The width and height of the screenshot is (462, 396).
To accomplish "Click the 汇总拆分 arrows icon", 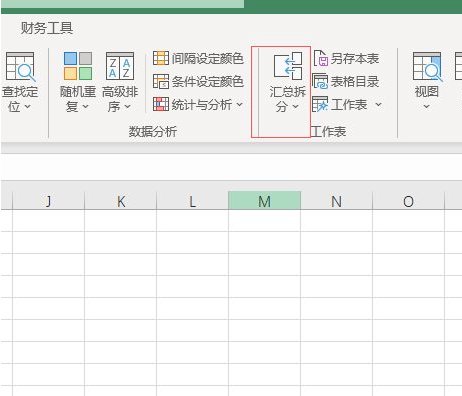I will click(x=288, y=66).
